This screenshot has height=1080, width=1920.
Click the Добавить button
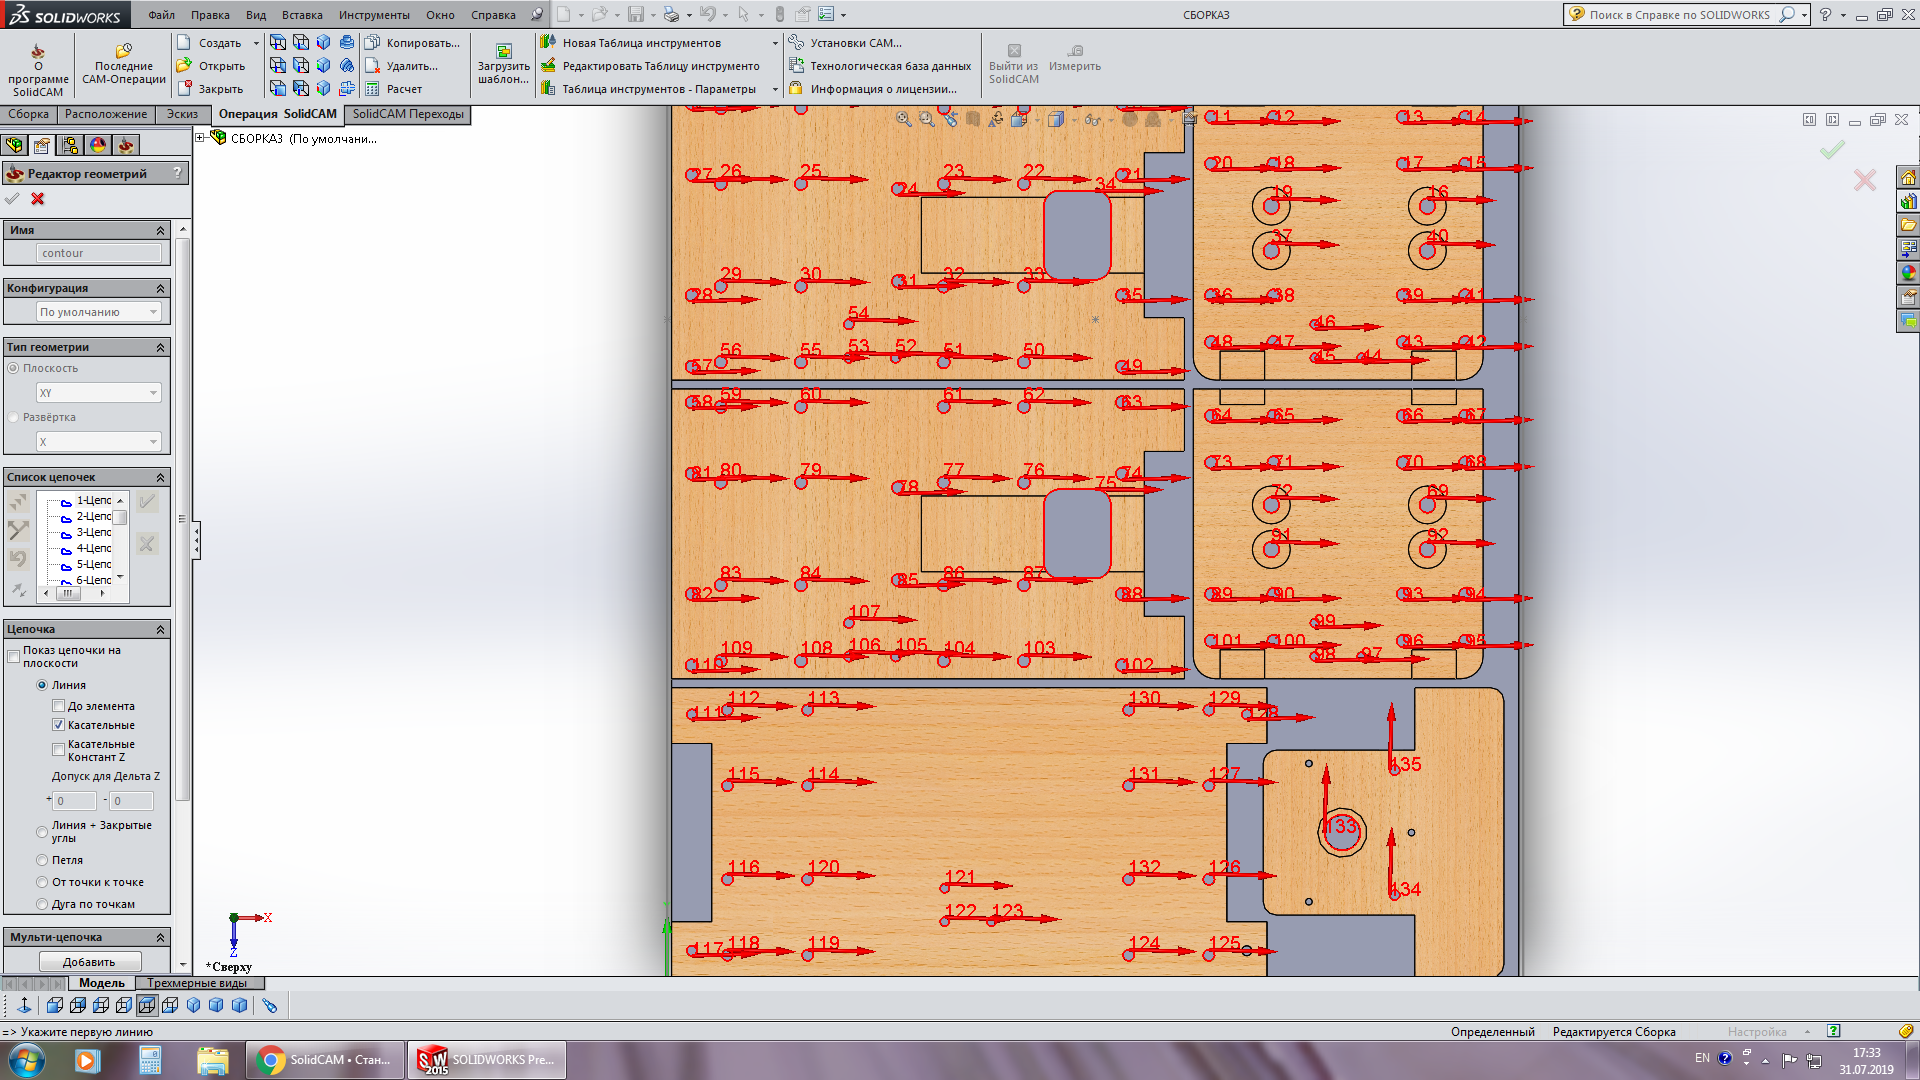(89, 962)
